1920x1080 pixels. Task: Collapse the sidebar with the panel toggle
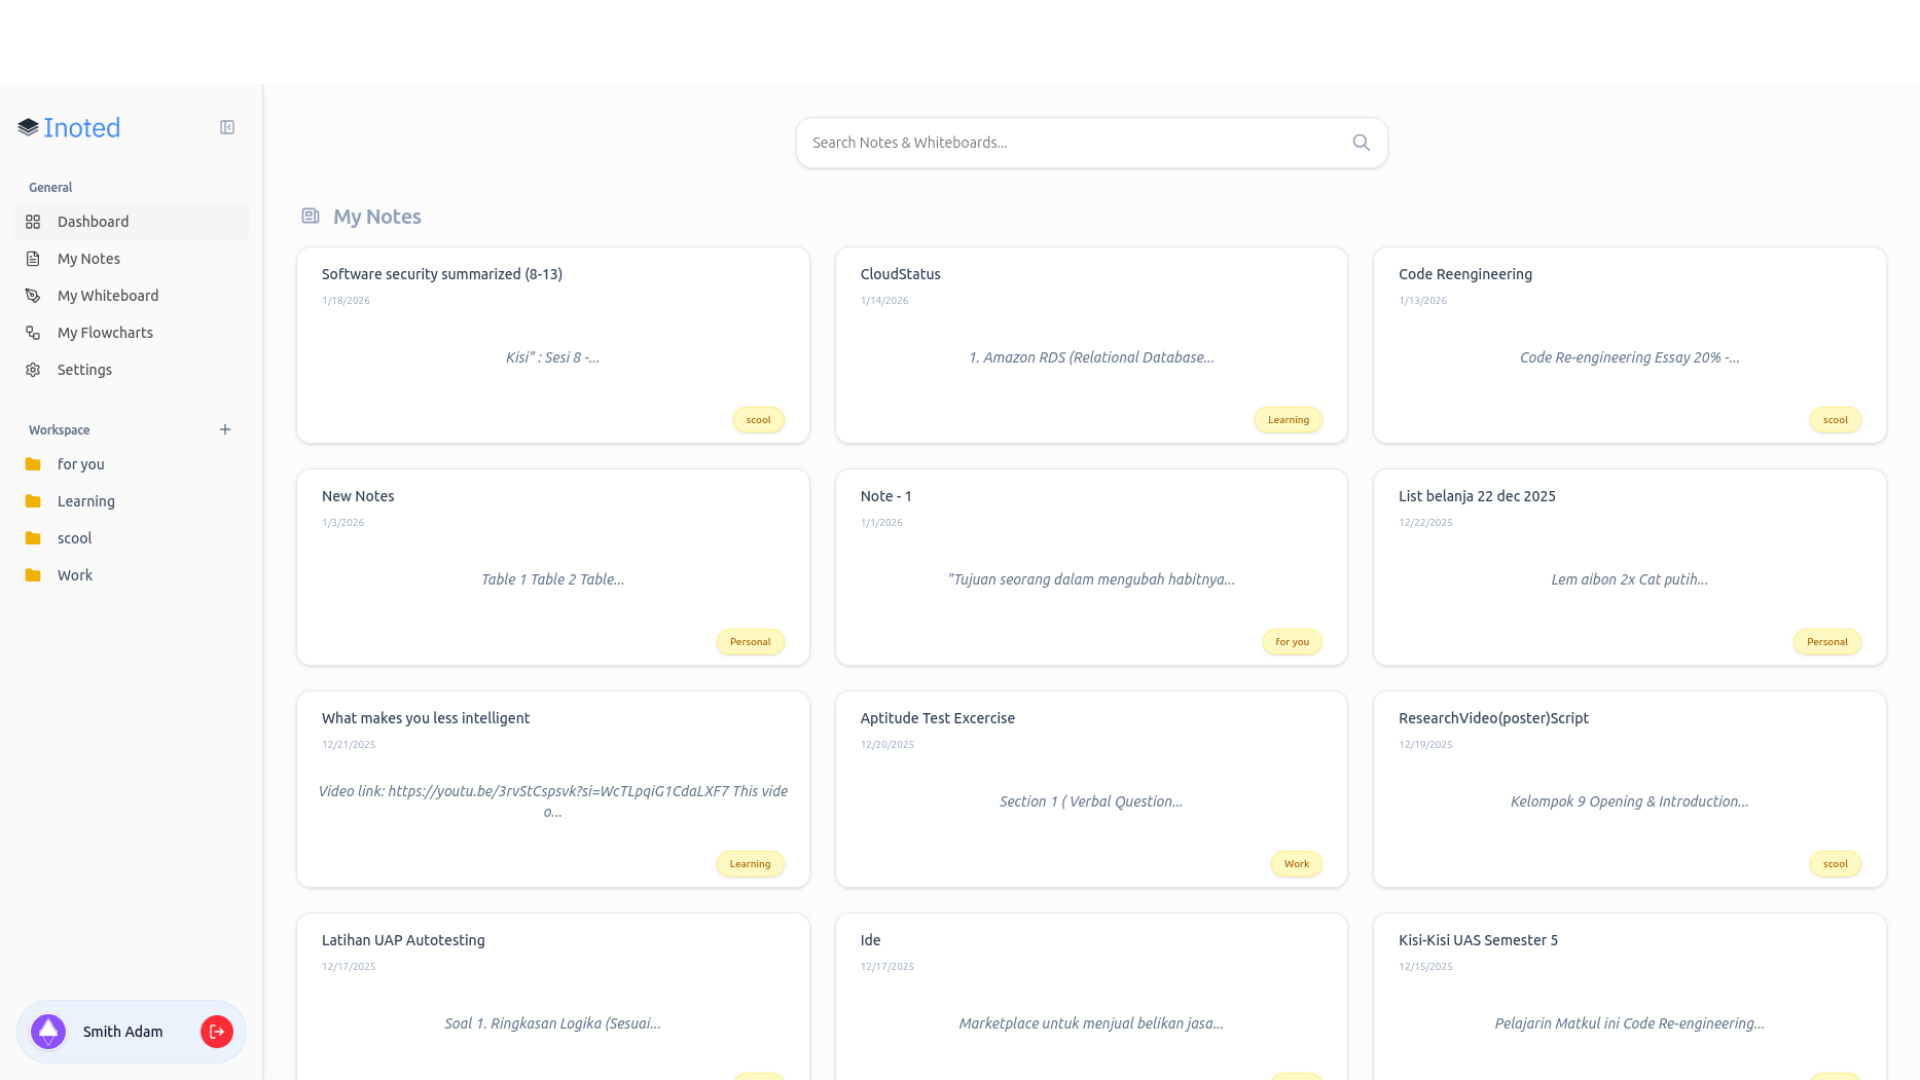coord(227,127)
